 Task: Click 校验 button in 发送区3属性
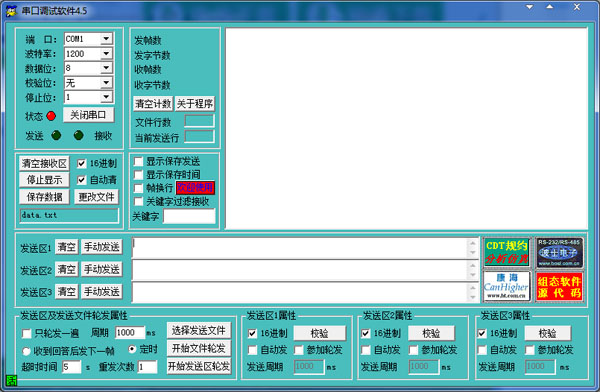click(x=548, y=333)
